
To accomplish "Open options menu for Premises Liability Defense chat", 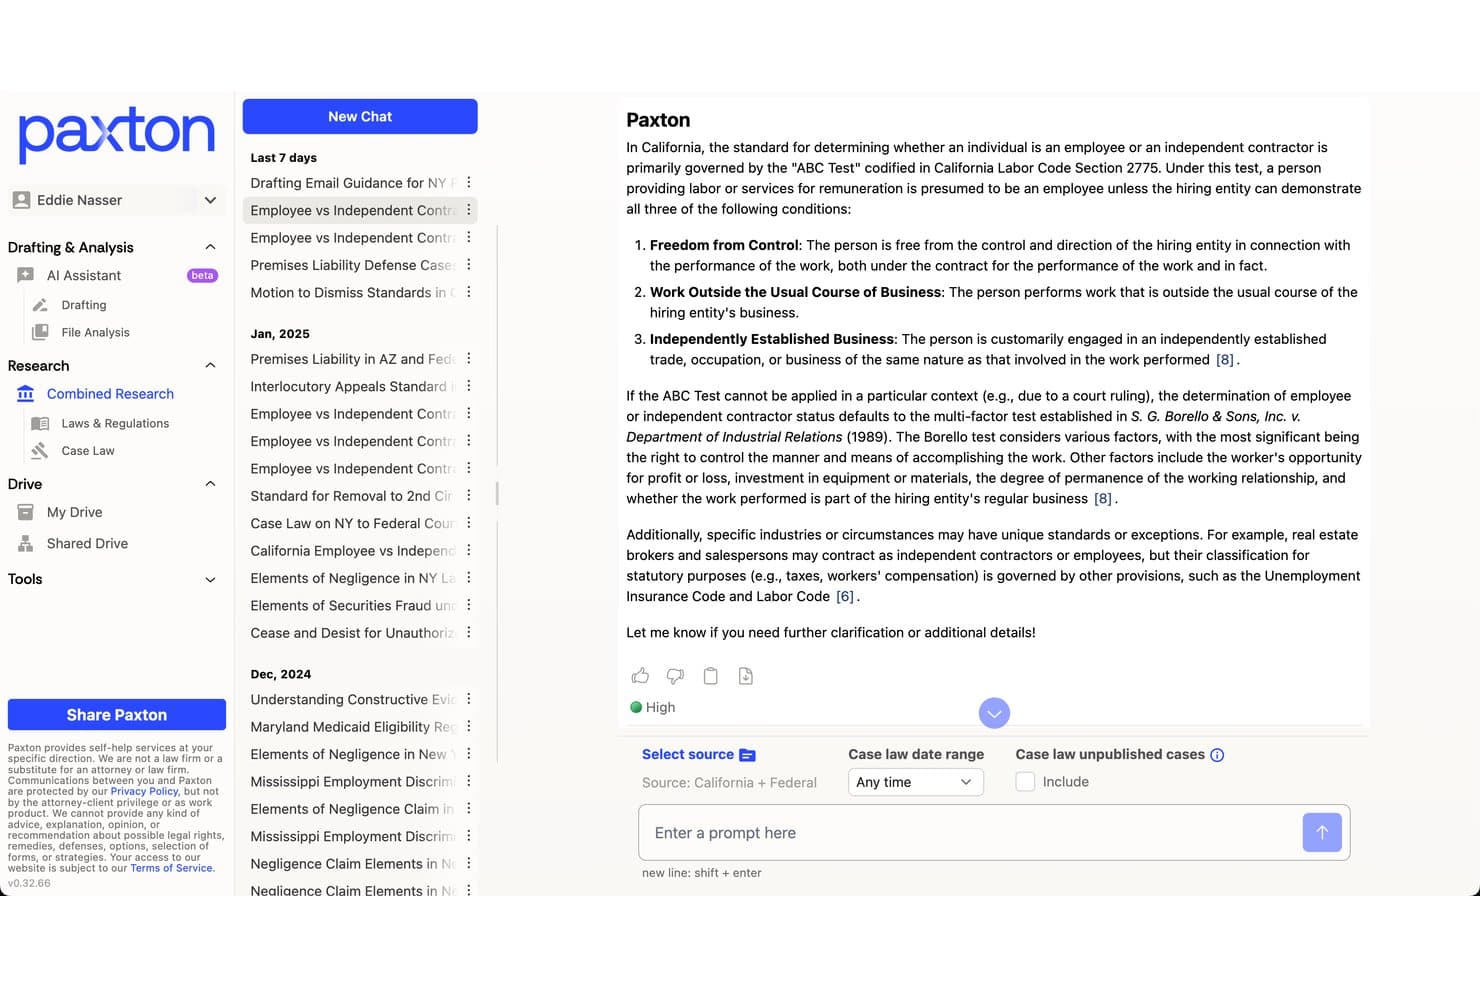I will tap(469, 265).
